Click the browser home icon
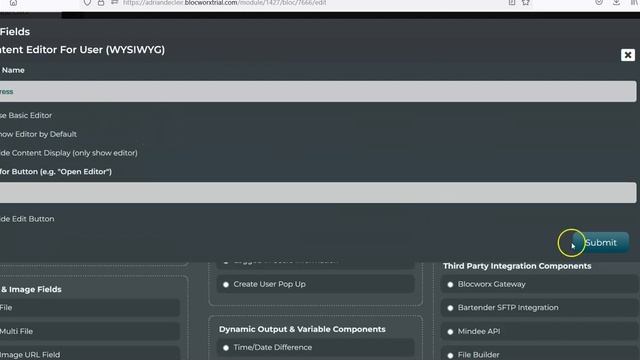The width and height of the screenshot is (640, 360). pyautogui.click(x=13, y=2)
